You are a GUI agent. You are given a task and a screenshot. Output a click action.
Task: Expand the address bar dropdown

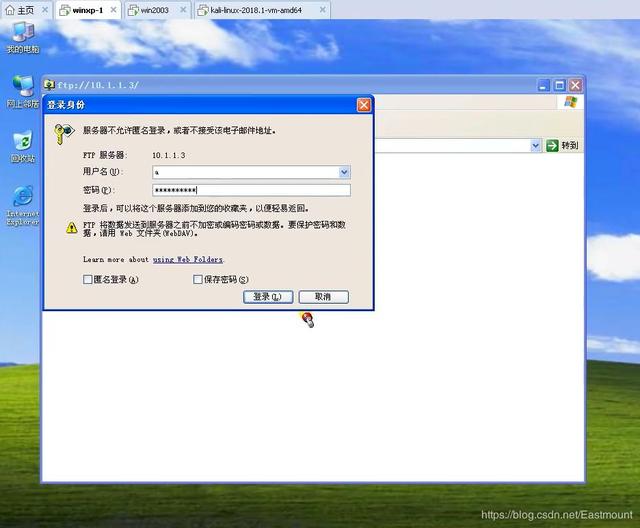click(536, 145)
